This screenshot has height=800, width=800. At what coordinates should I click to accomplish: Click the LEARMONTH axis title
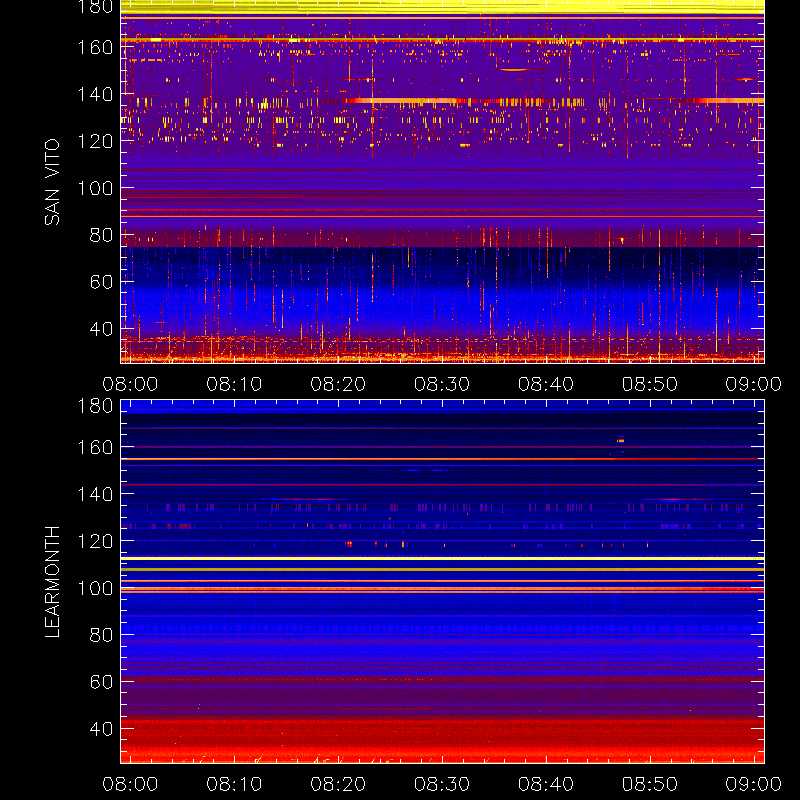[x=53, y=582]
